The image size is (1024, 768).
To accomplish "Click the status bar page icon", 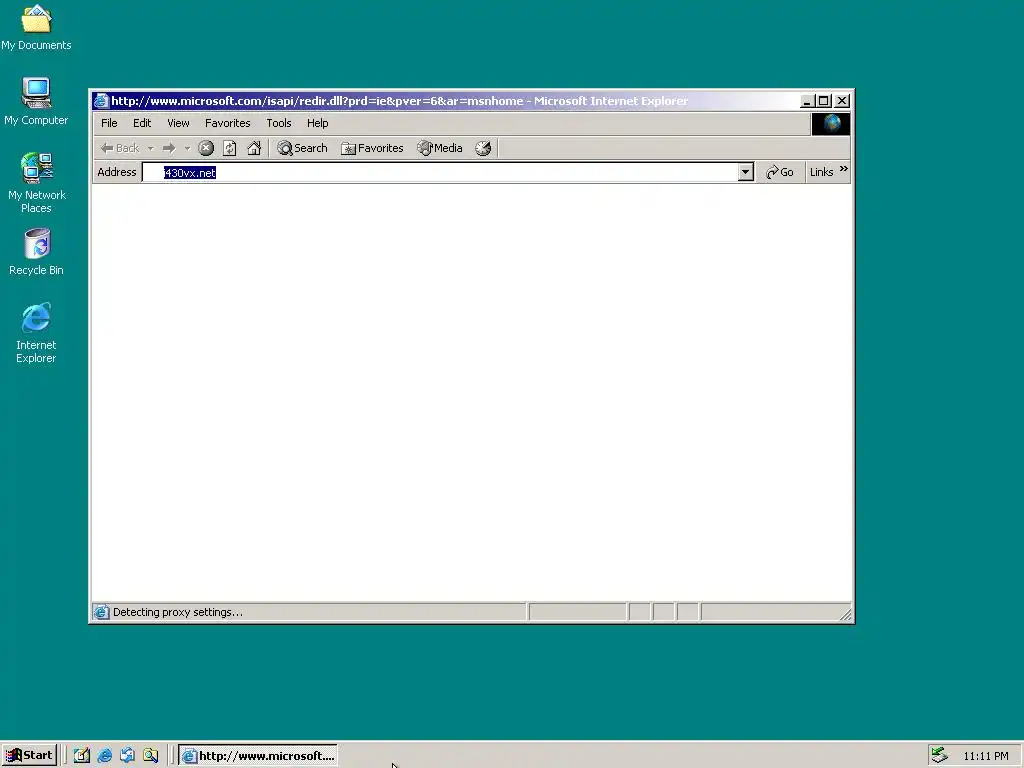I will (101, 612).
